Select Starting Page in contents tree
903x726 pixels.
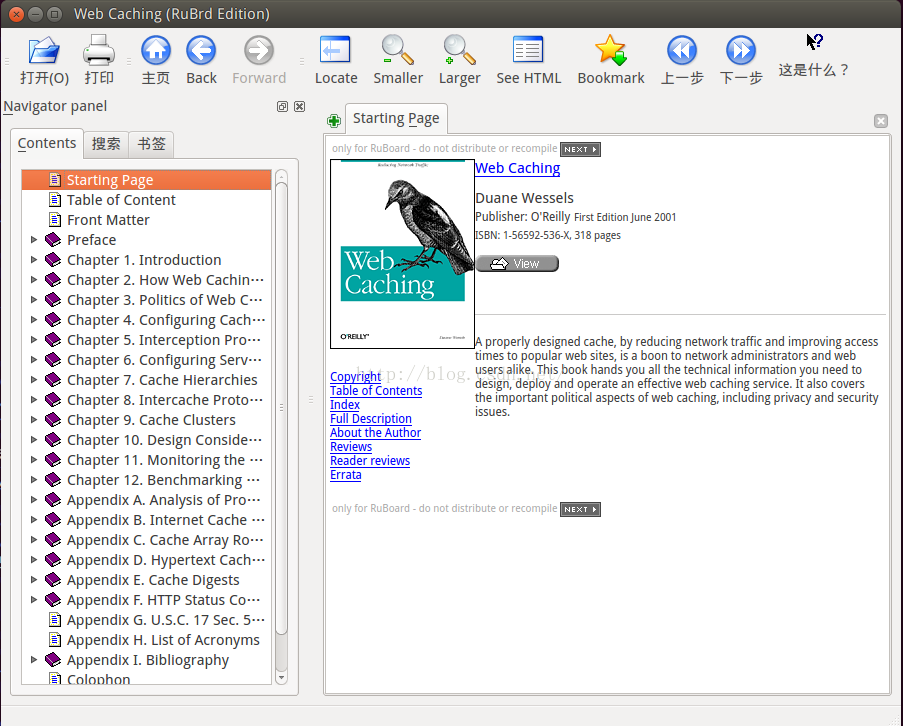[146, 180]
